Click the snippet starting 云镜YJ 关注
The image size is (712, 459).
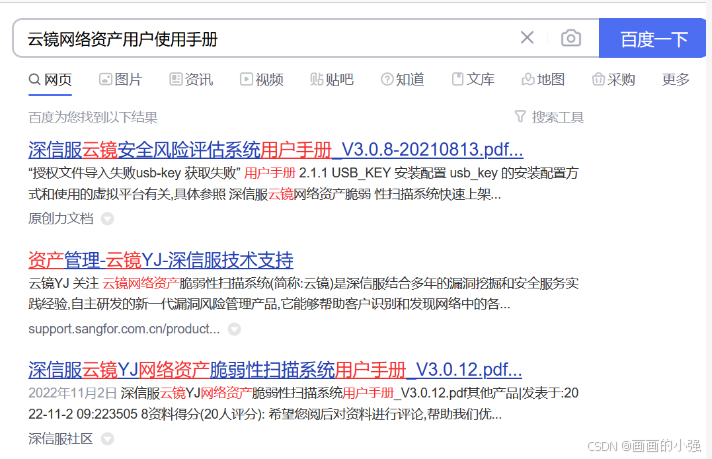click(x=303, y=294)
